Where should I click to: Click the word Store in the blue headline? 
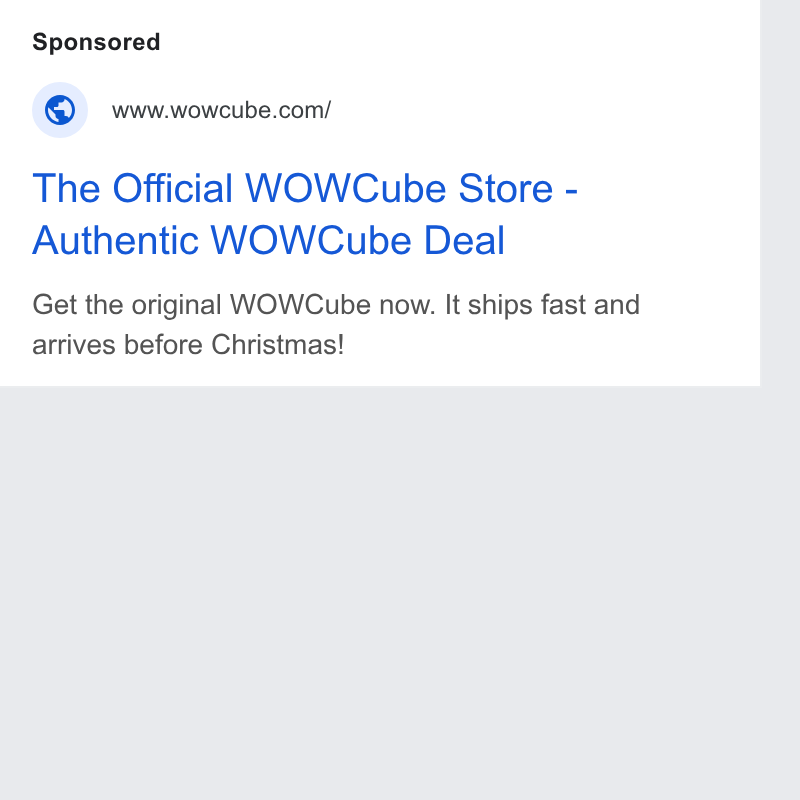[506, 188]
